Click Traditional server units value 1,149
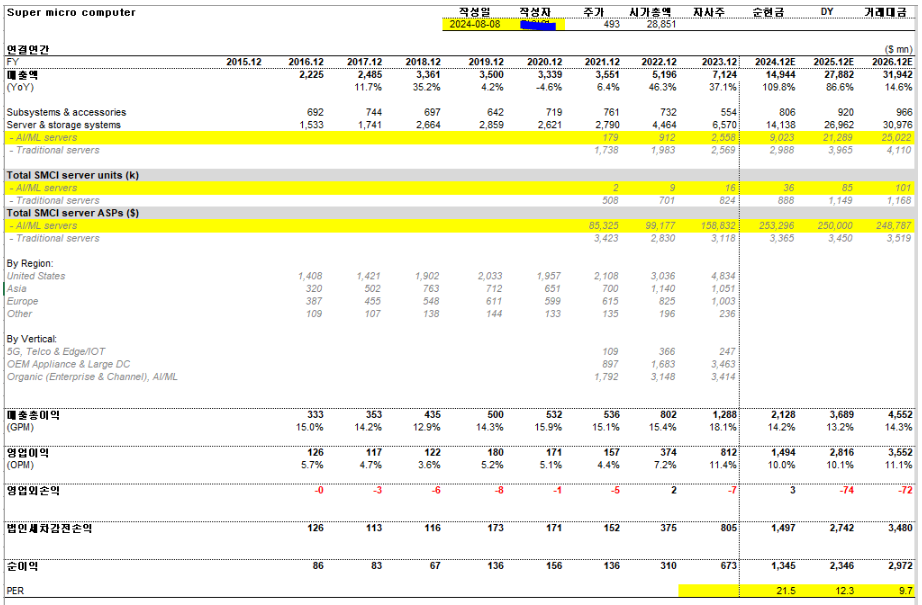The height and width of the screenshot is (605, 922). point(840,200)
